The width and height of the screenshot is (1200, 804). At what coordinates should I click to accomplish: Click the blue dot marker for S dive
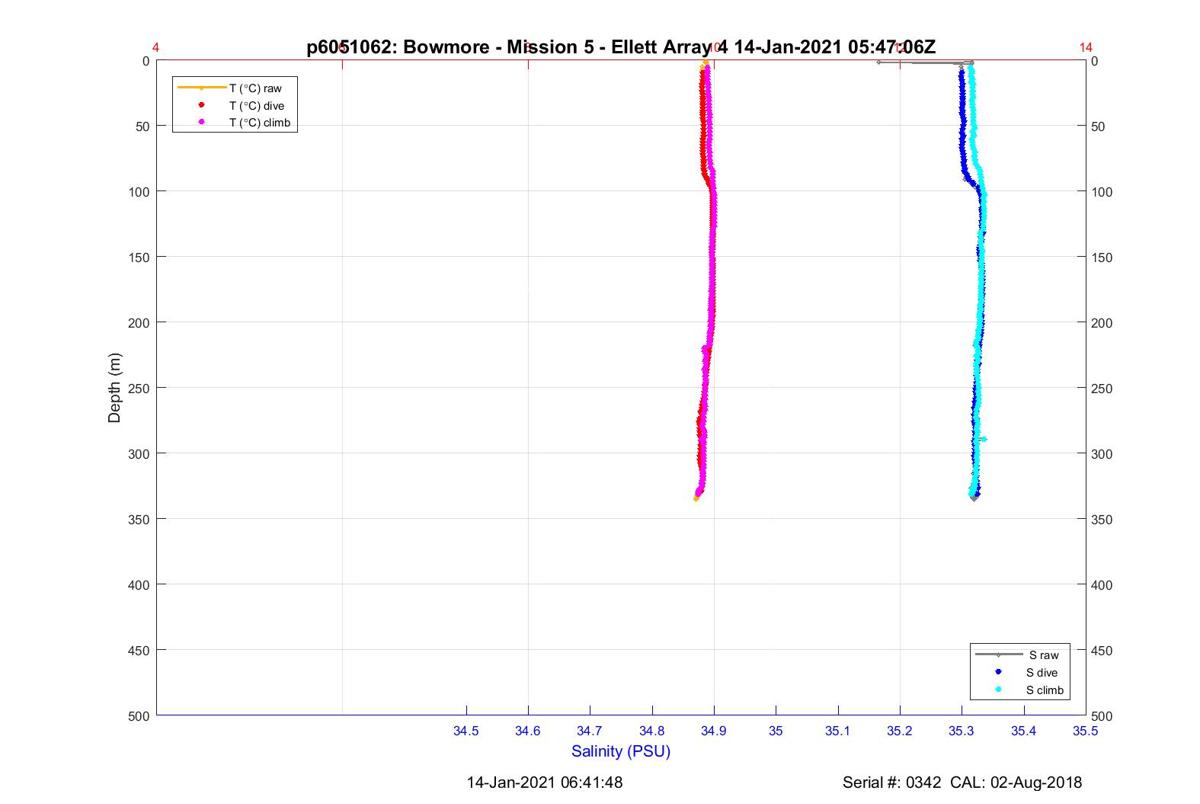[x=999, y=672]
